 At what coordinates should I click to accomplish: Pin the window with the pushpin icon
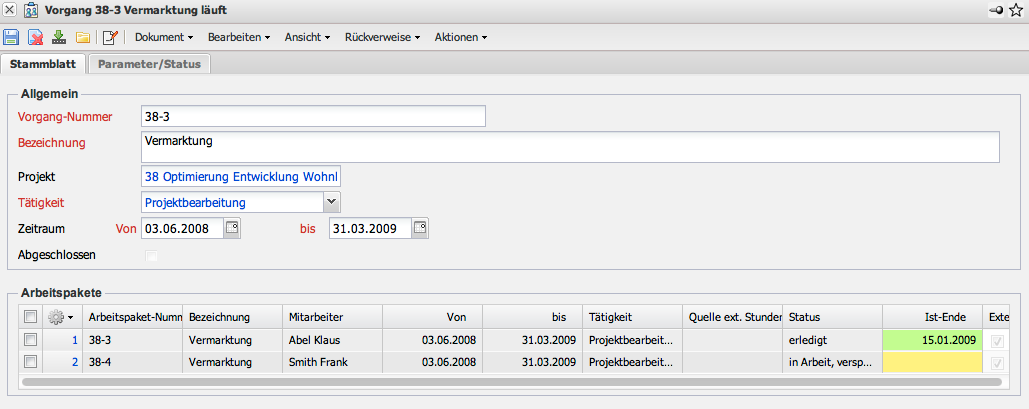[996, 10]
